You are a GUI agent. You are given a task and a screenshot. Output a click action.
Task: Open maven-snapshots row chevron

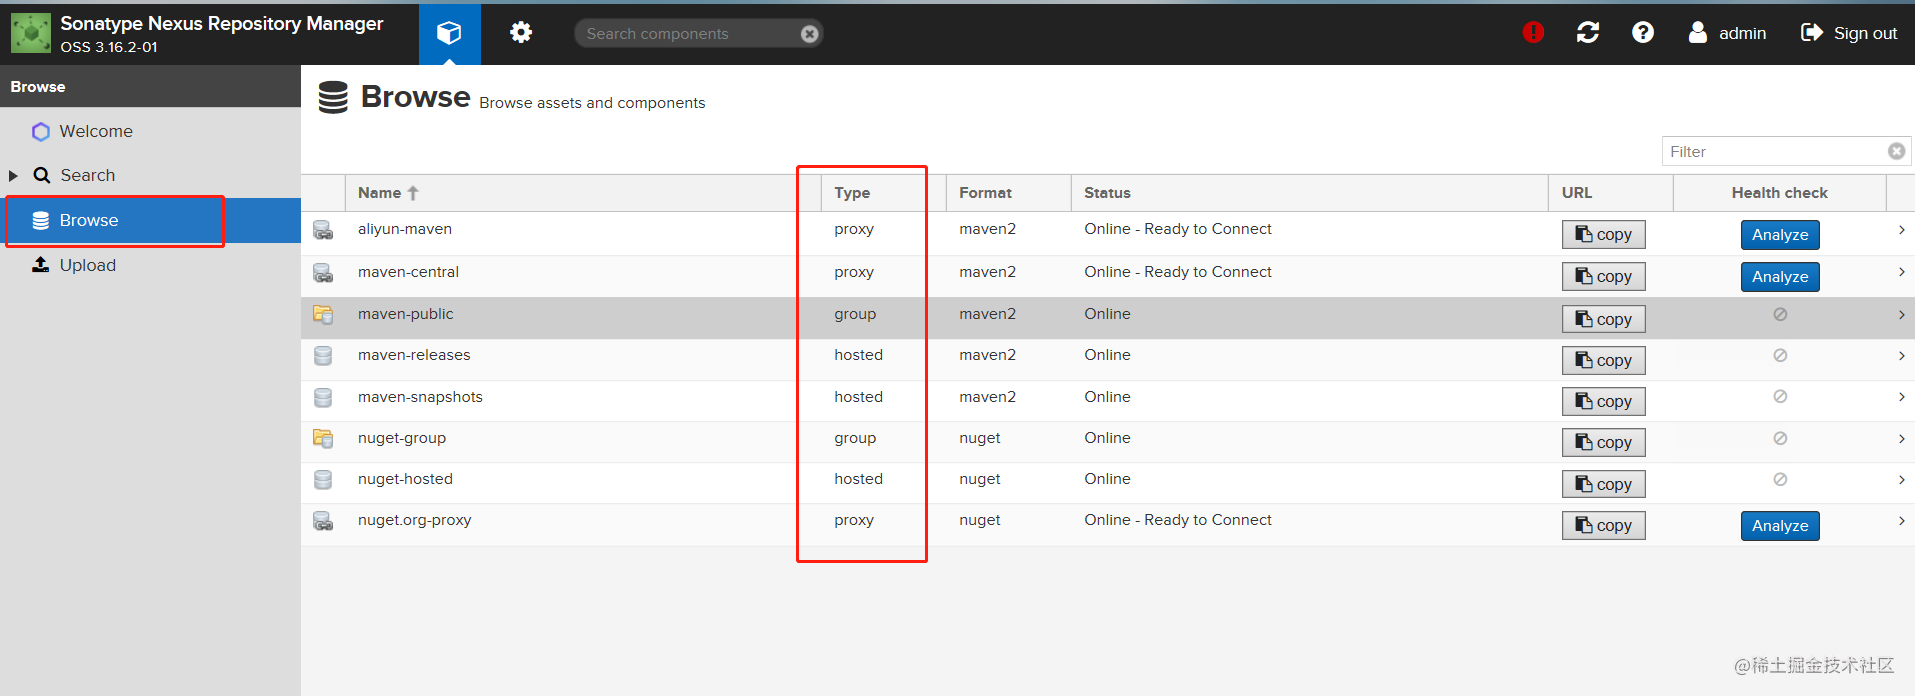[x=1901, y=397]
